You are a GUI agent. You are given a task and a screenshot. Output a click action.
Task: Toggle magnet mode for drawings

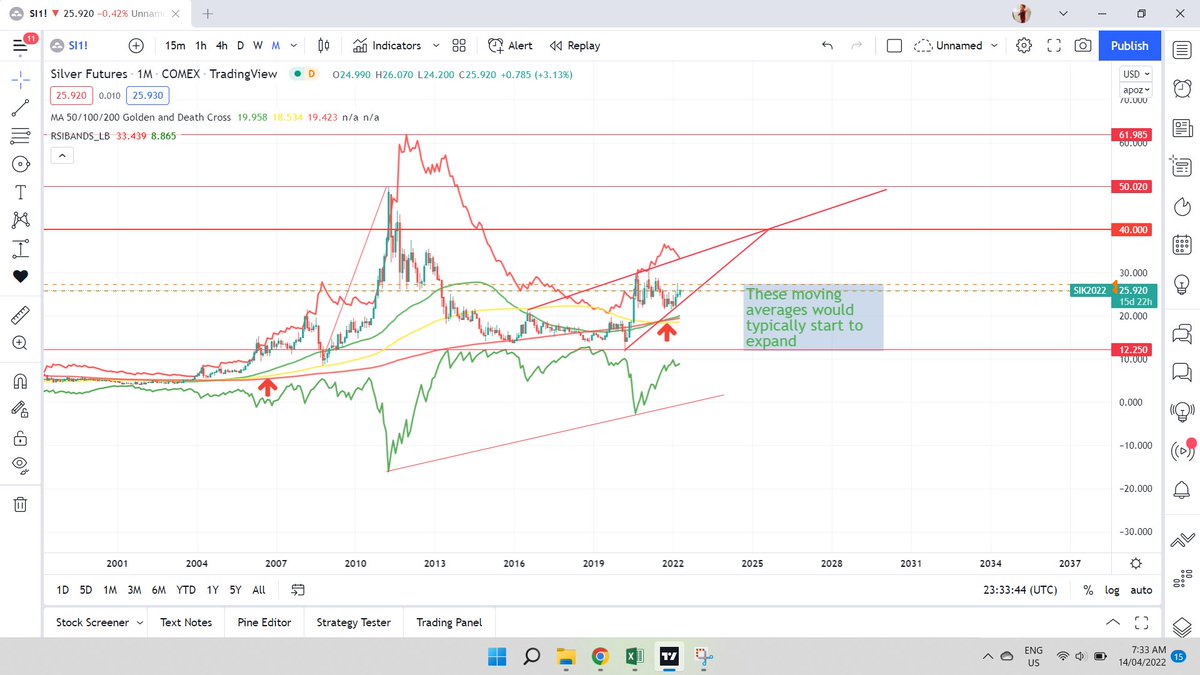click(x=20, y=380)
